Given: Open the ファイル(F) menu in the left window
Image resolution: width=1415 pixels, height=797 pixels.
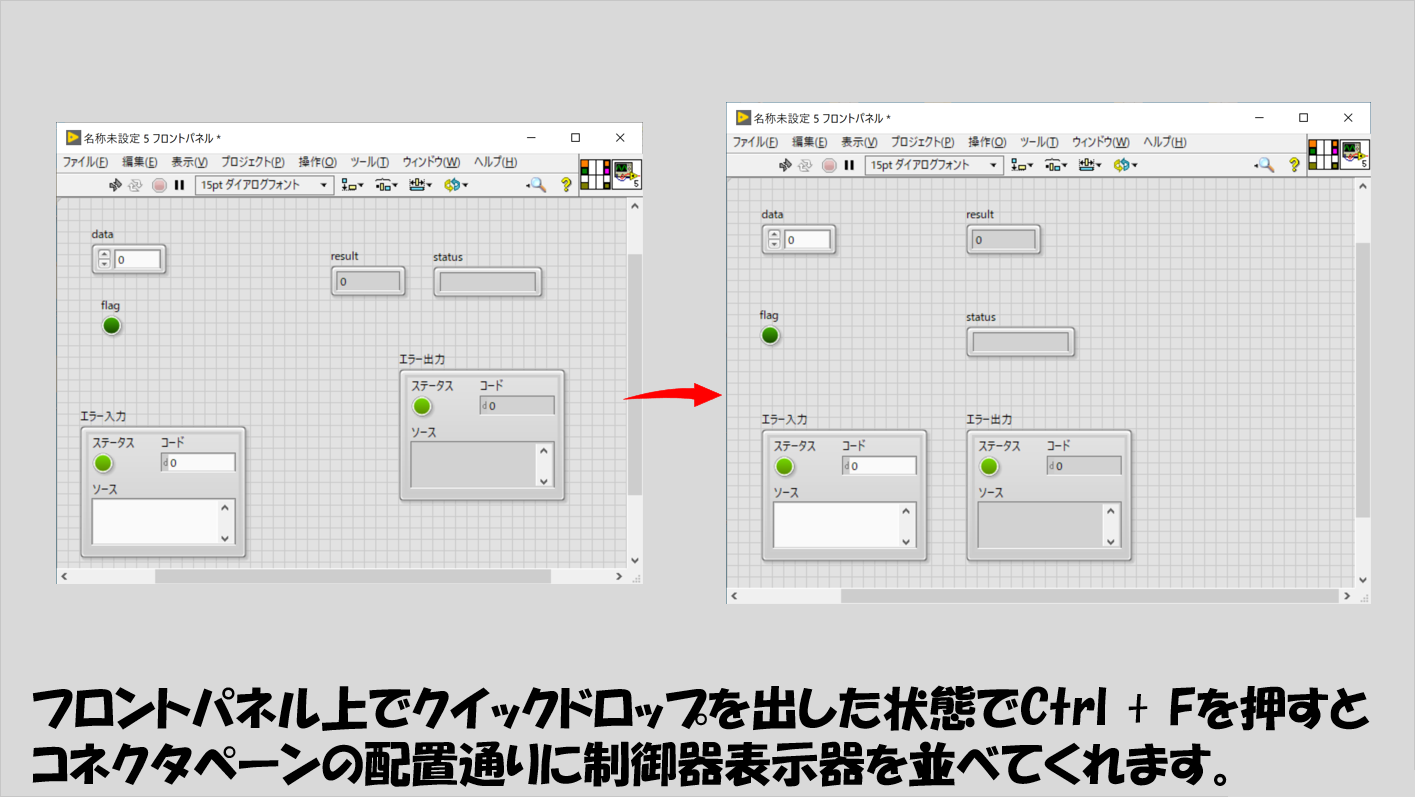Looking at the screenshot, I should [85, 162].
